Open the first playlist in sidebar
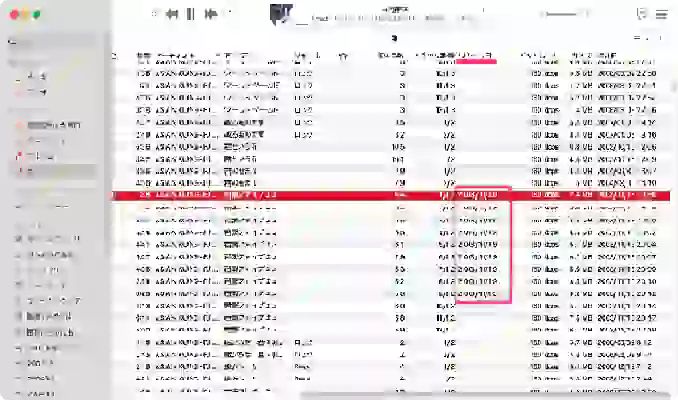This screenshot has height=400, width=678. pos(54,238)
